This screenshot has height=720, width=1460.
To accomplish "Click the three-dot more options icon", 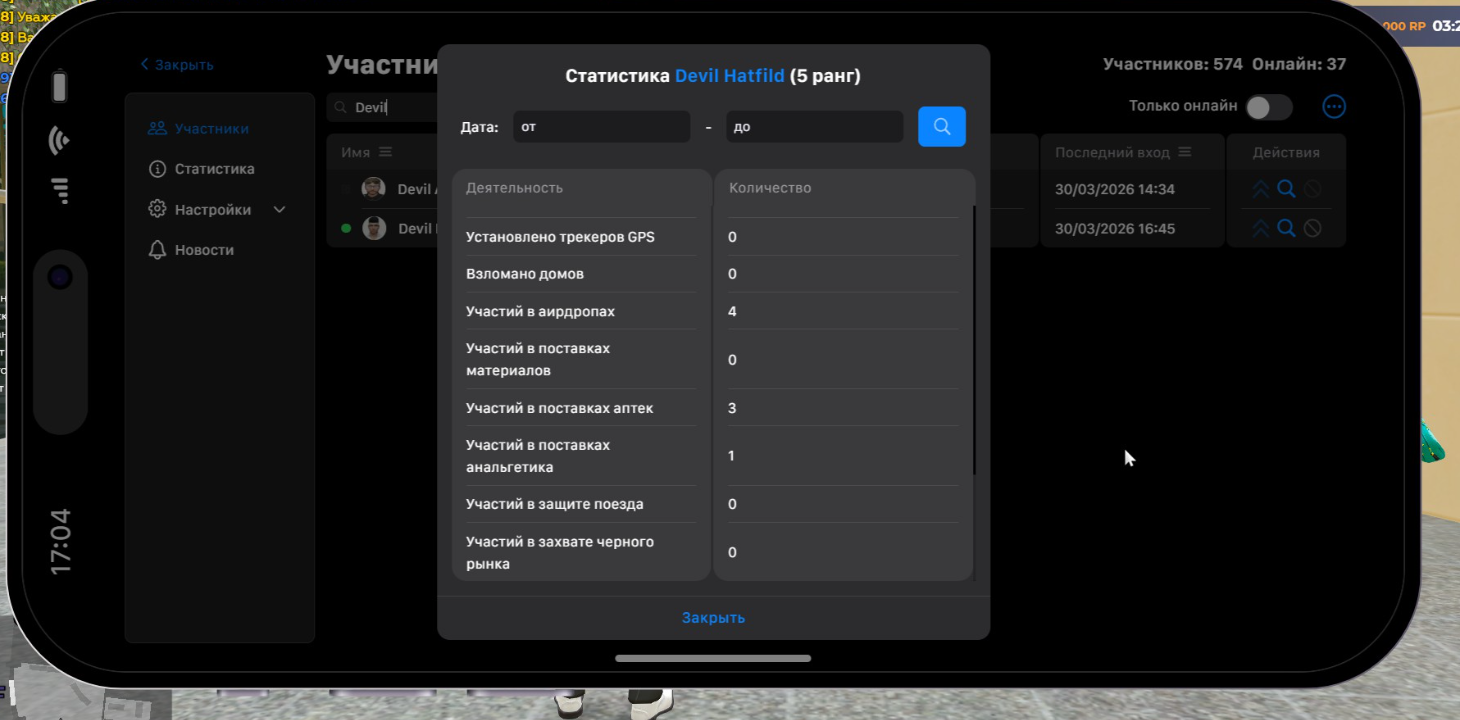I will pos(1333,107).
